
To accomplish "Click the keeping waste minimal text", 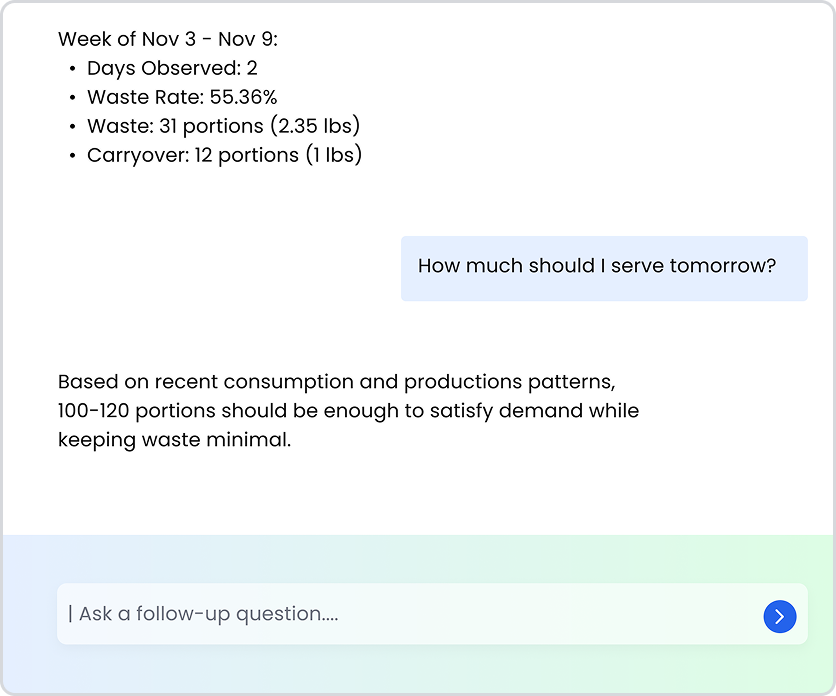I will (174, 440).
